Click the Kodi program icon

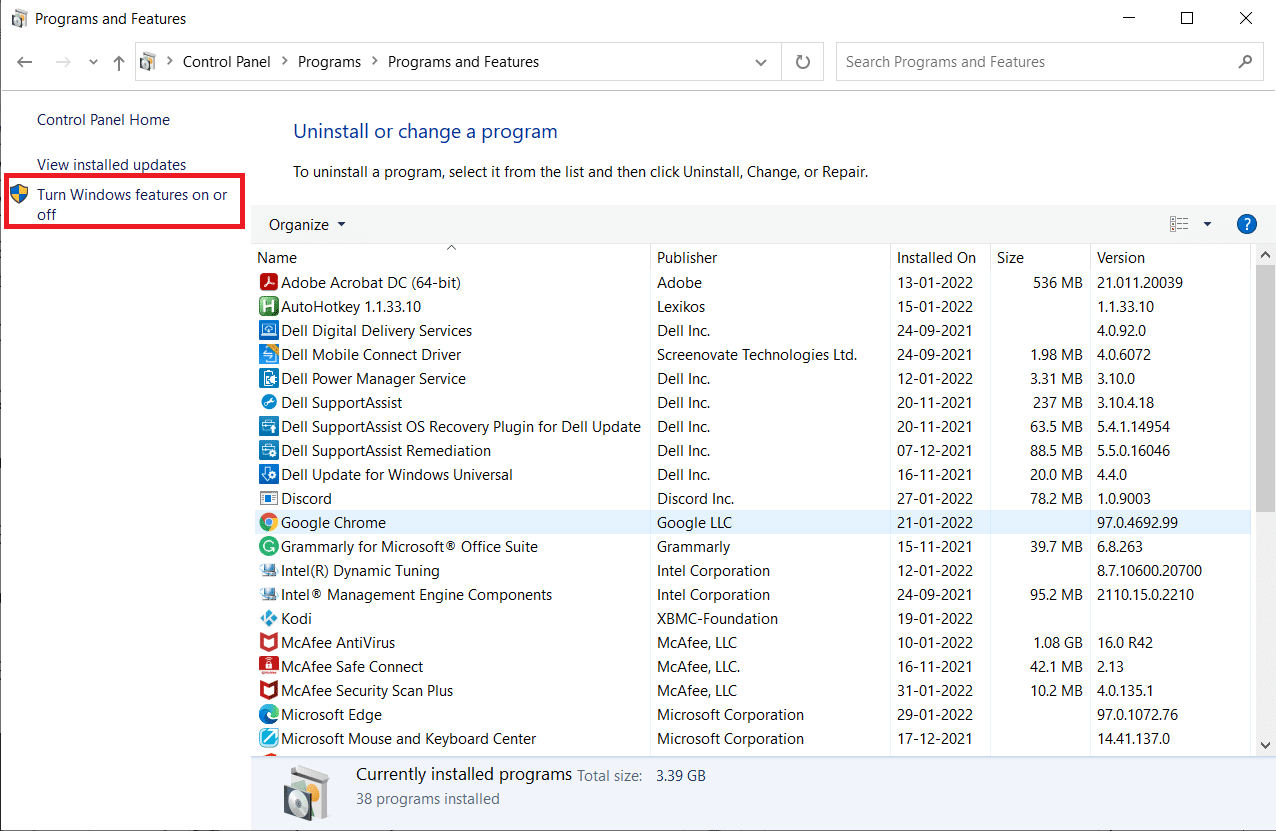click(268, 619)
